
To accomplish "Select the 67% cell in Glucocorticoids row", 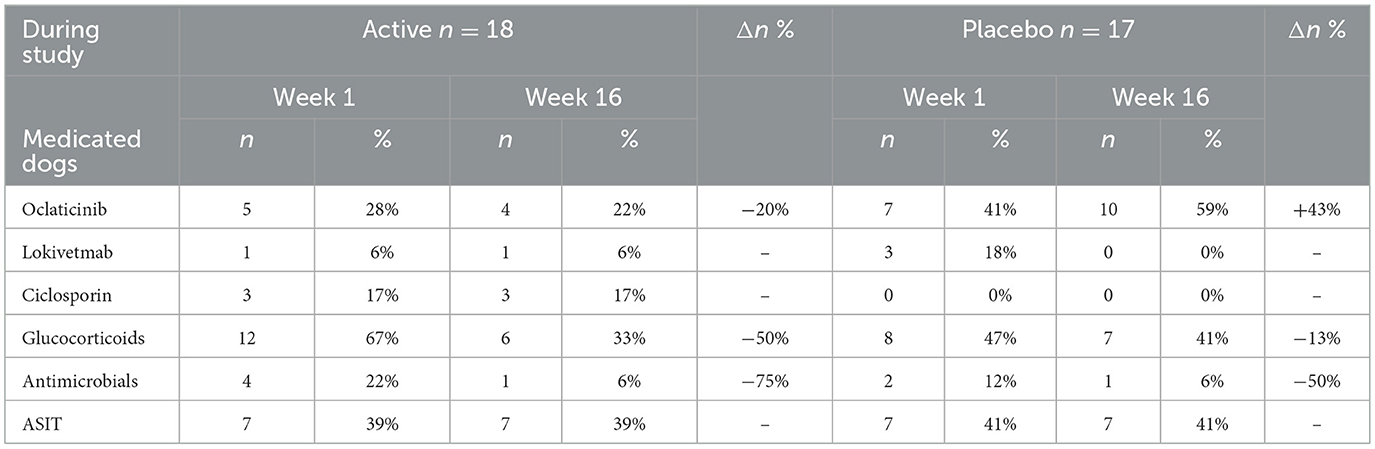I will (381, 338).
